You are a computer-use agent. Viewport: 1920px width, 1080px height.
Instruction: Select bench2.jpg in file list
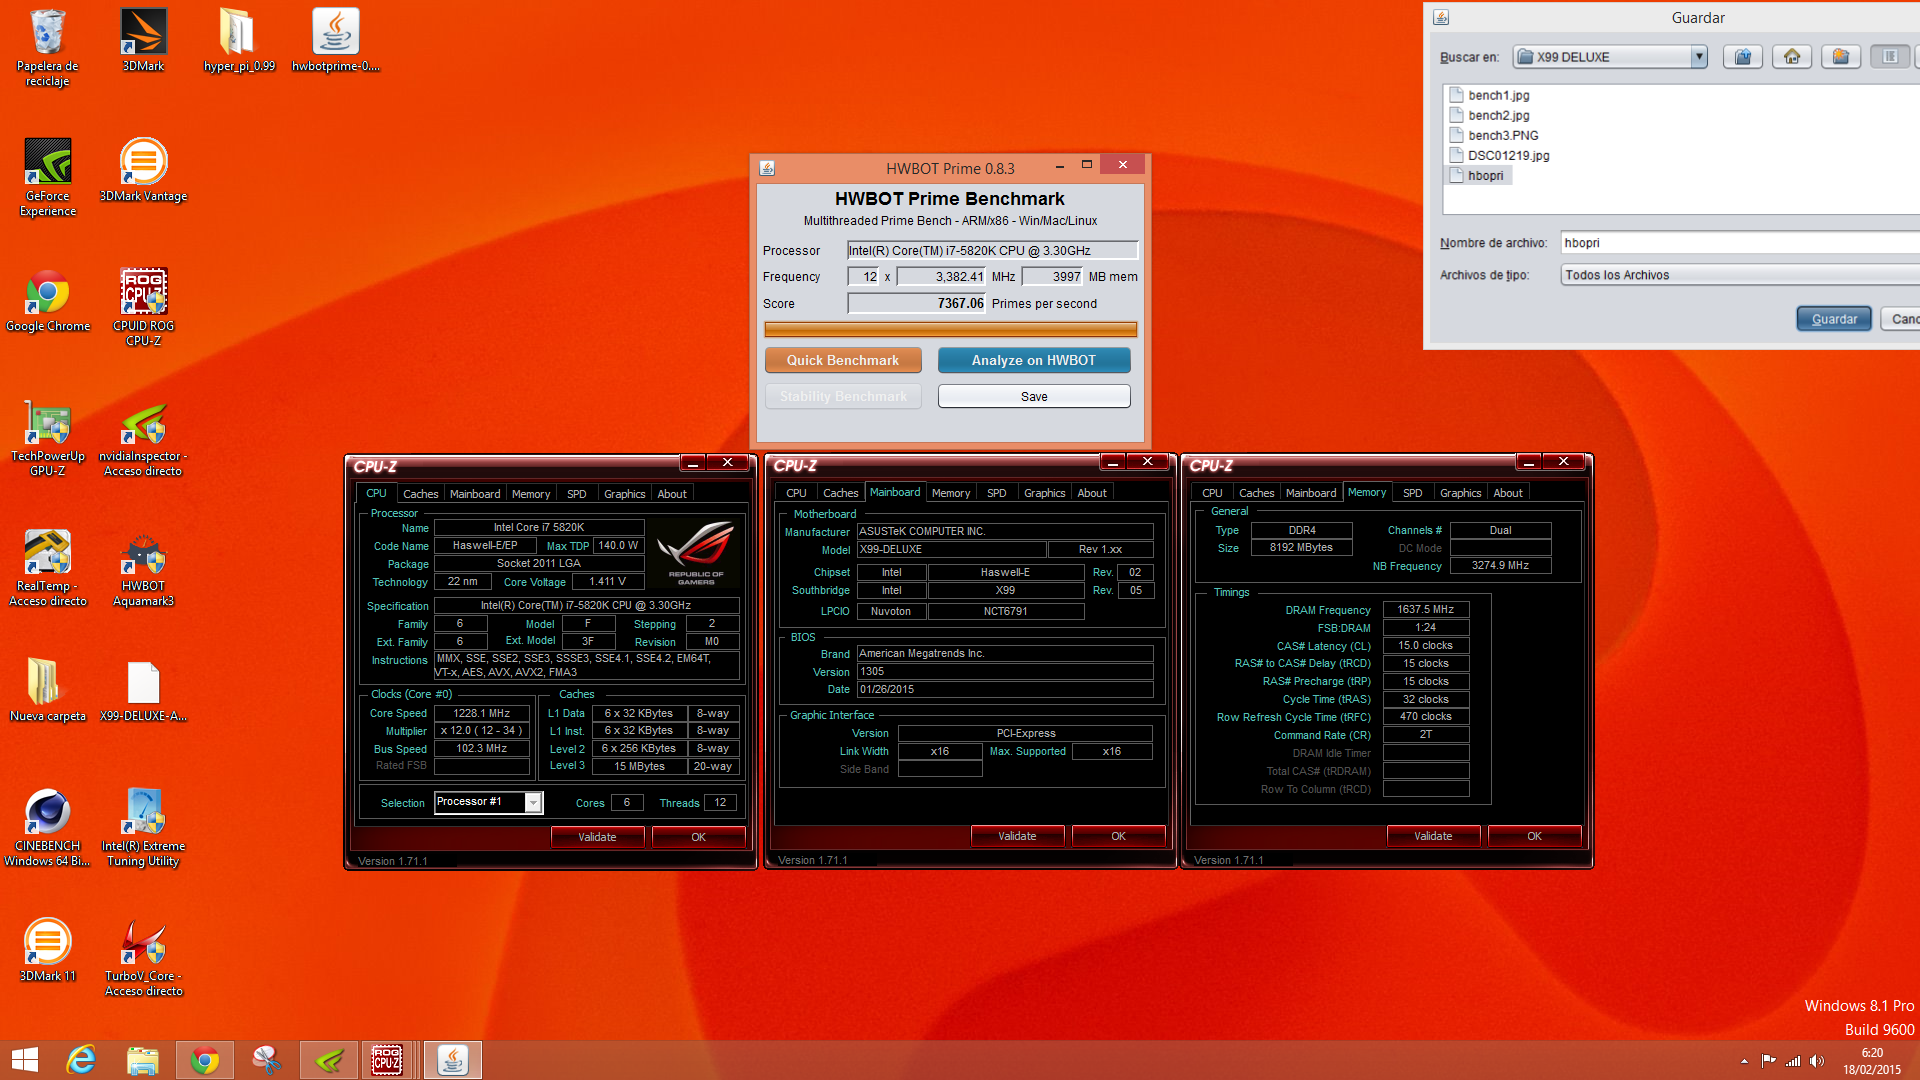[1489, 115]
